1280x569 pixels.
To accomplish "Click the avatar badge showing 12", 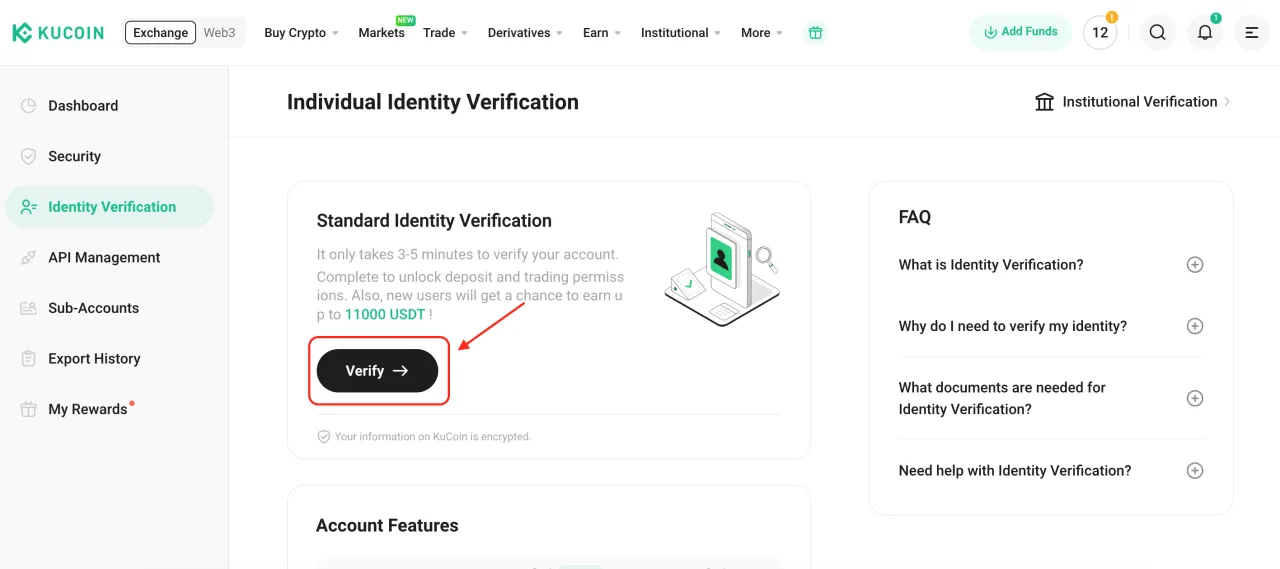I will point(1100,33).
